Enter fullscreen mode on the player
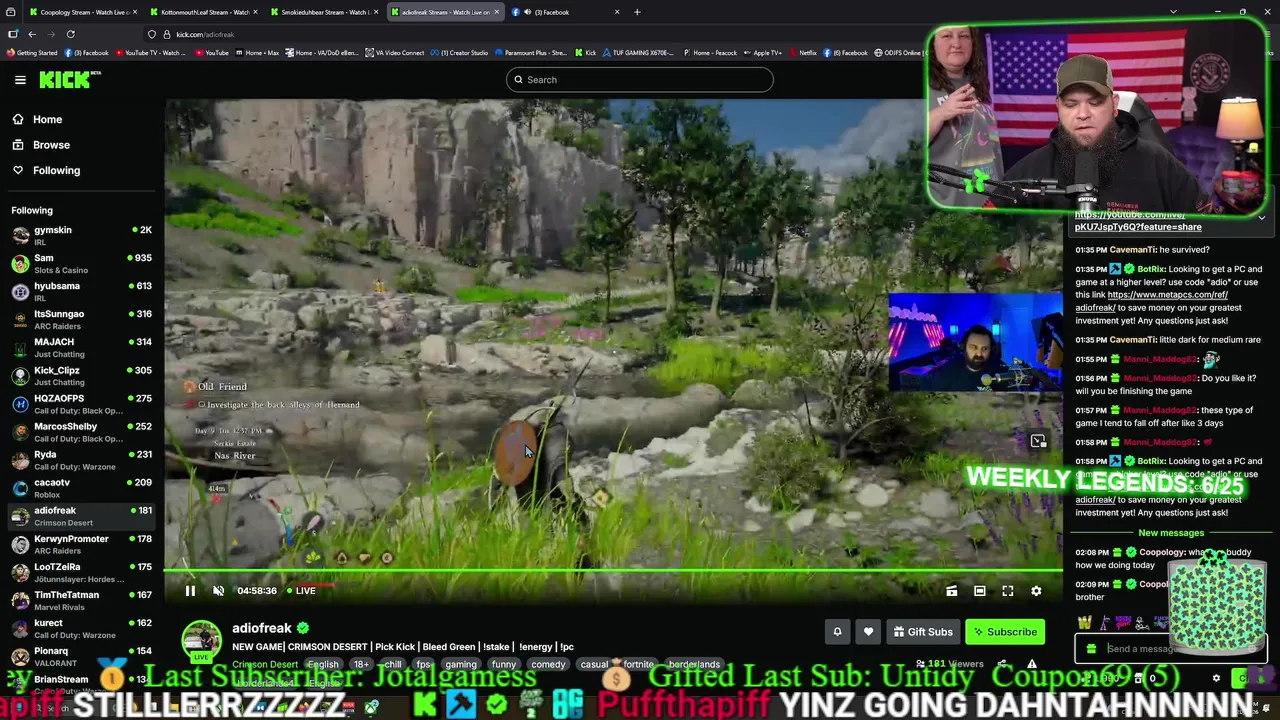 tap(1008, 591)
